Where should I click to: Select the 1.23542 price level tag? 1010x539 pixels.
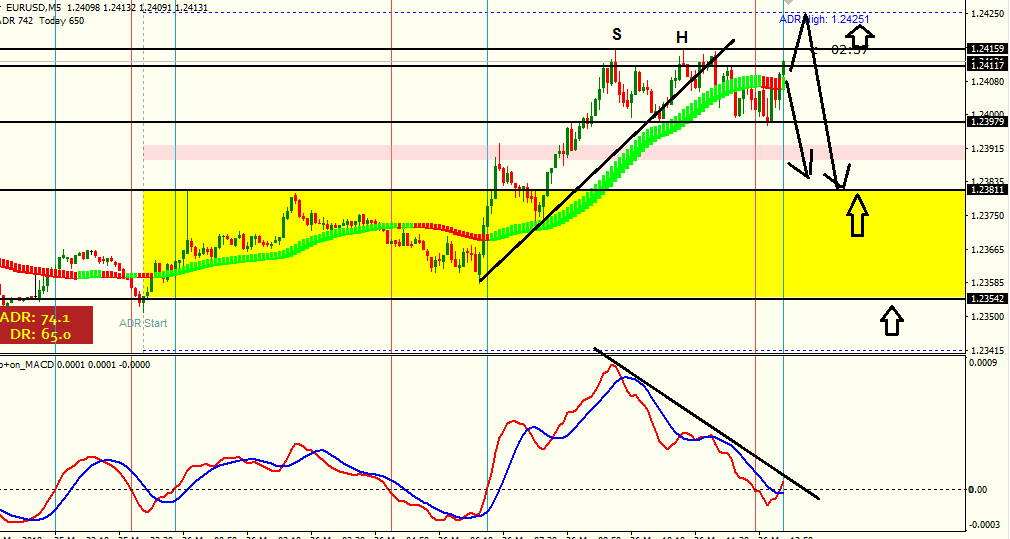987,299
